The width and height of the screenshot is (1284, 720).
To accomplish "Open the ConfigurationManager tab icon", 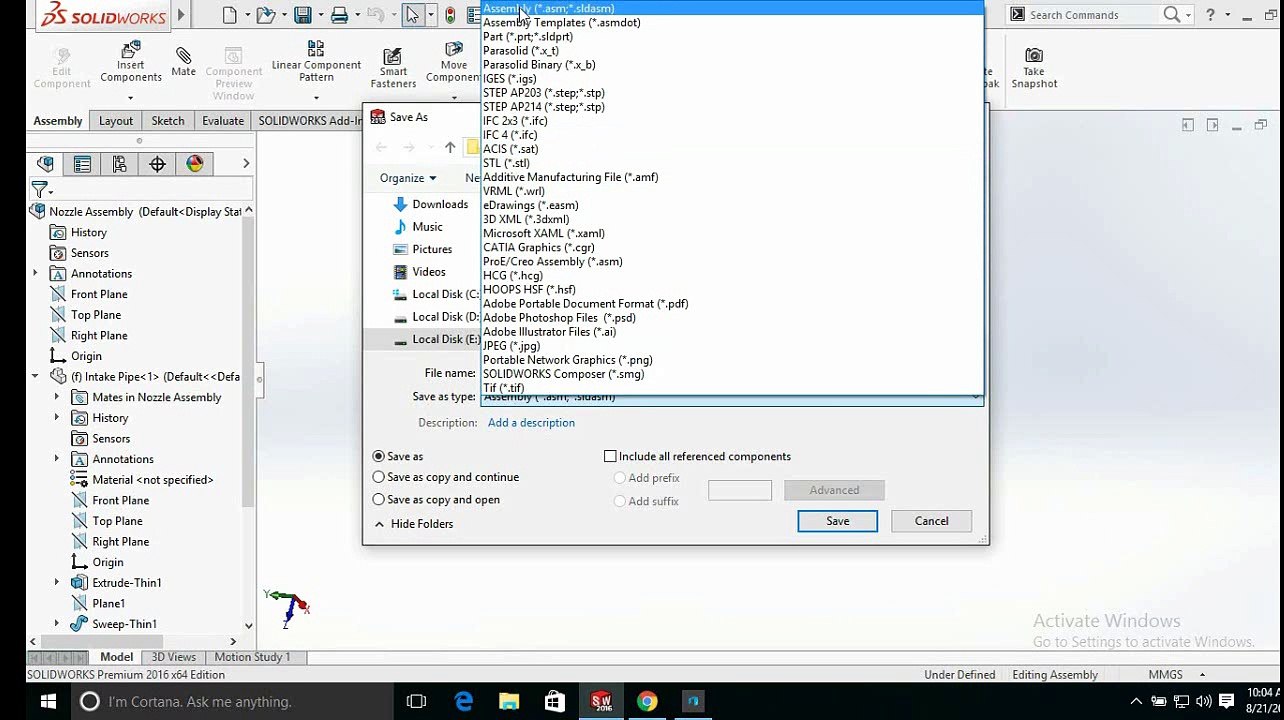I will click(x=119, y=164).
